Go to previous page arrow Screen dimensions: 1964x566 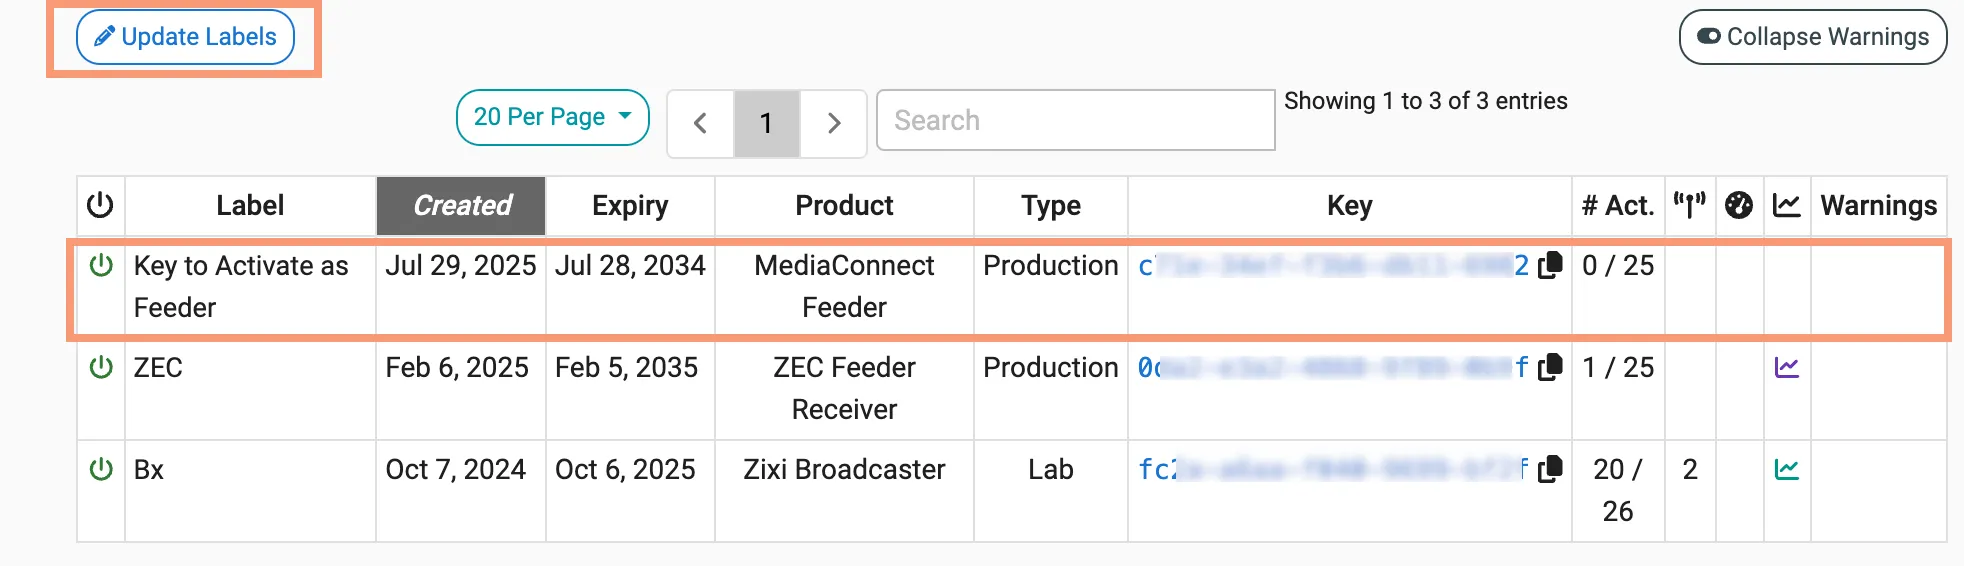click(700, 123)
